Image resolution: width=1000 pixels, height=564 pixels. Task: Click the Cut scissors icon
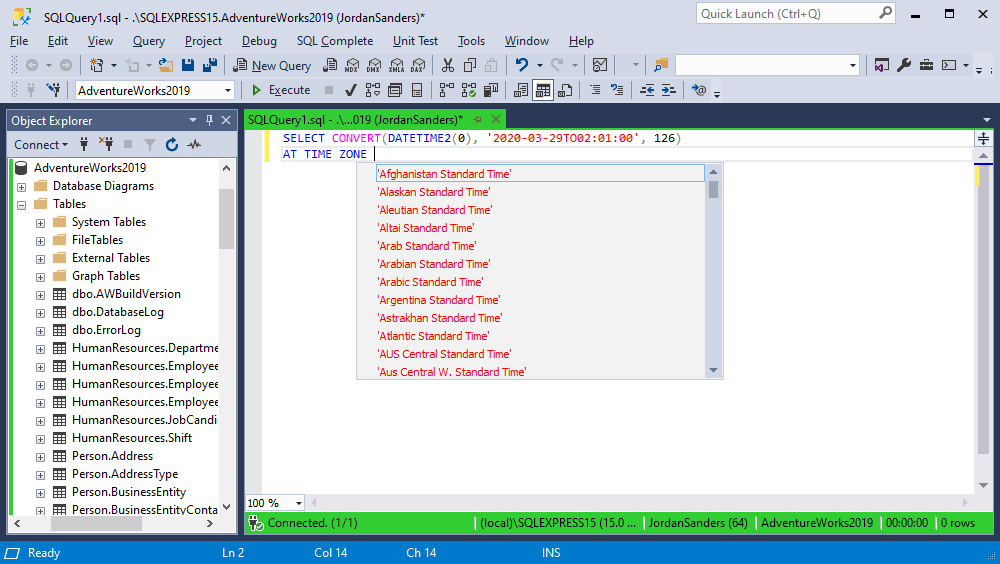[448, 65]
